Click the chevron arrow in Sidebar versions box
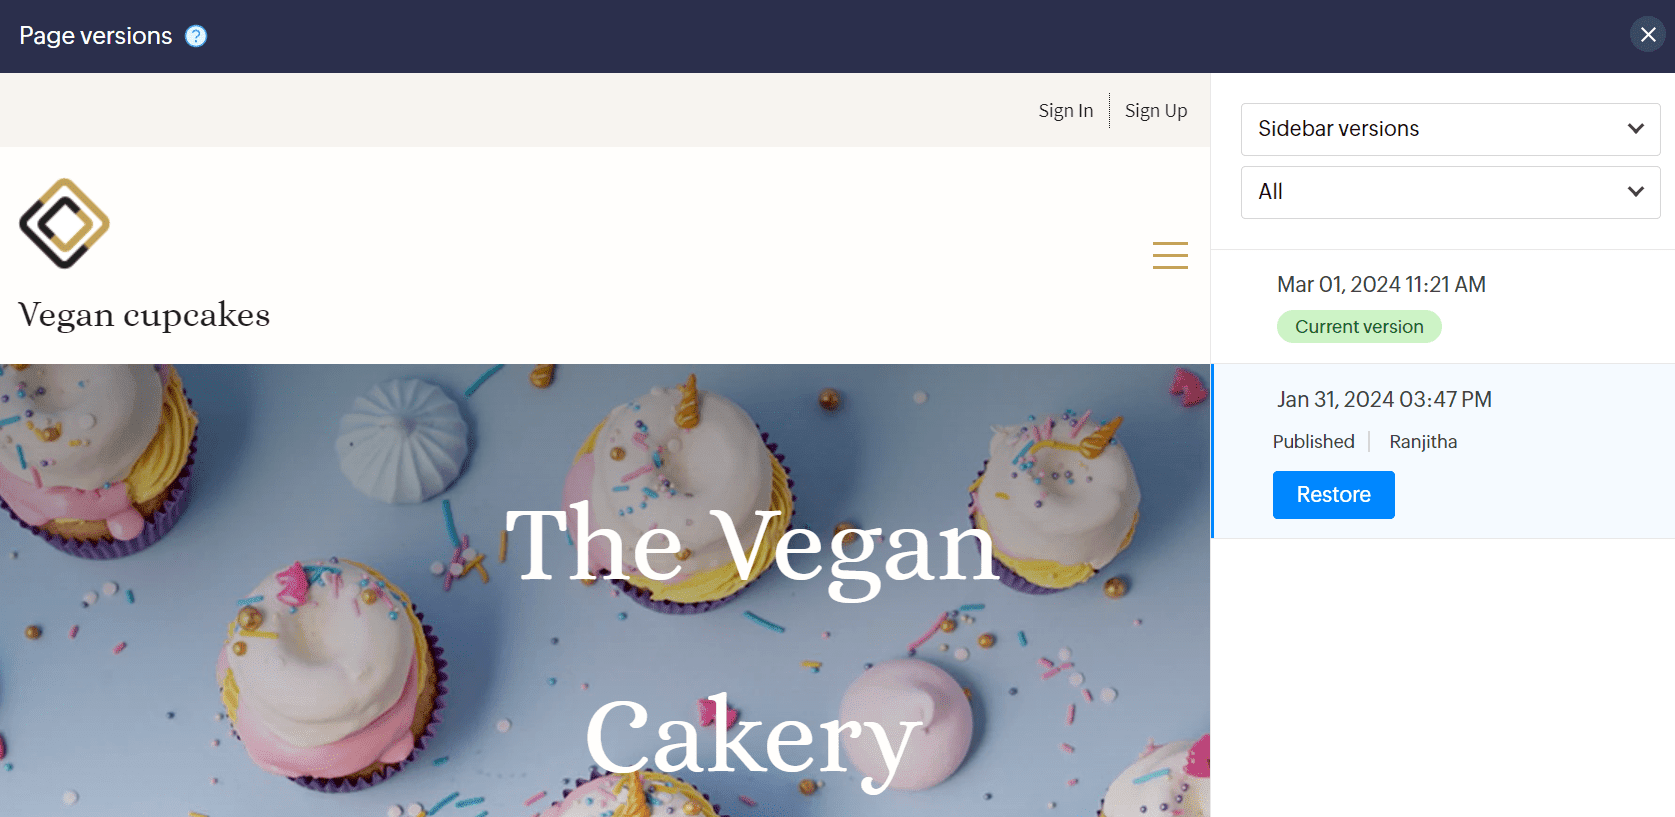Viewport: 1675px width, 817px height. click(x=1636, y=129)
